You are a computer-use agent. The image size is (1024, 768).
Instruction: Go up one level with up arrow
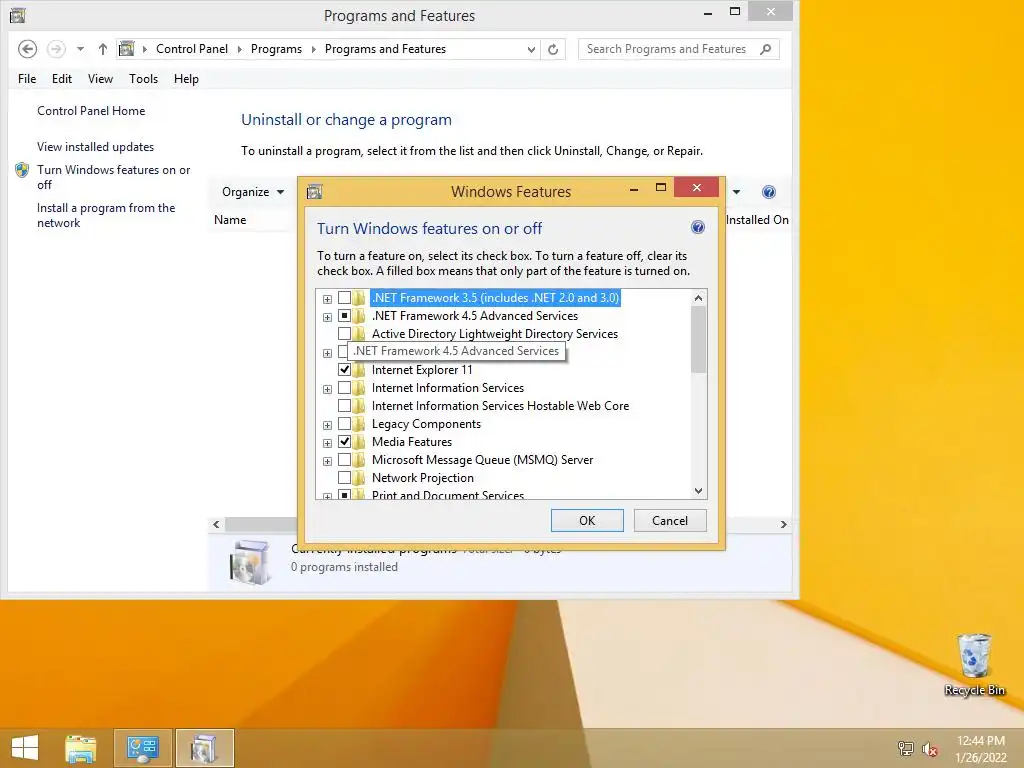coord(103,49)
